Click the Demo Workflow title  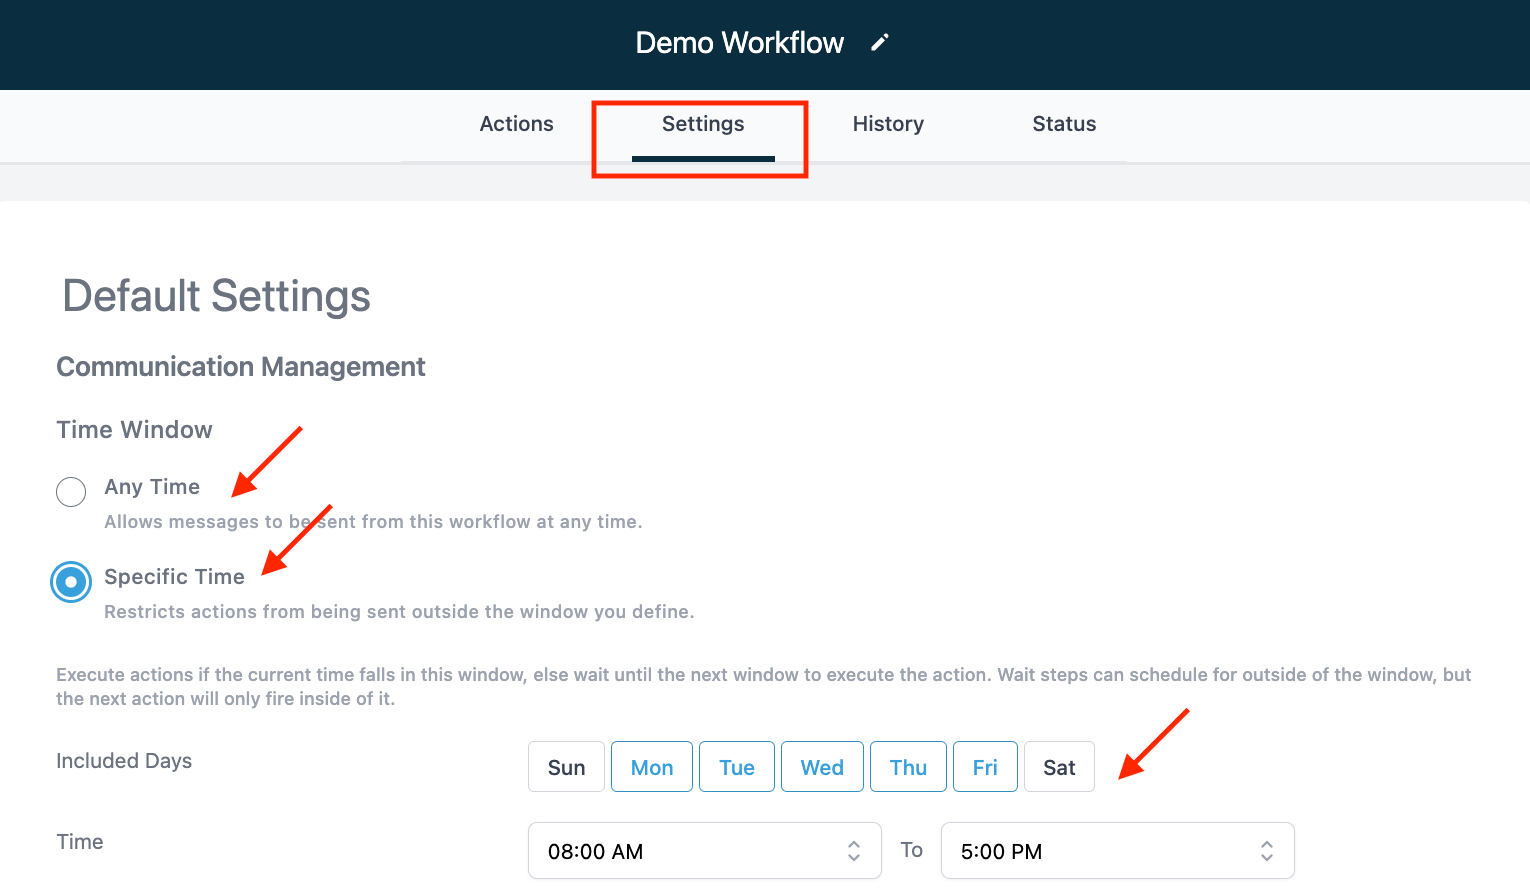click(739, 43)
